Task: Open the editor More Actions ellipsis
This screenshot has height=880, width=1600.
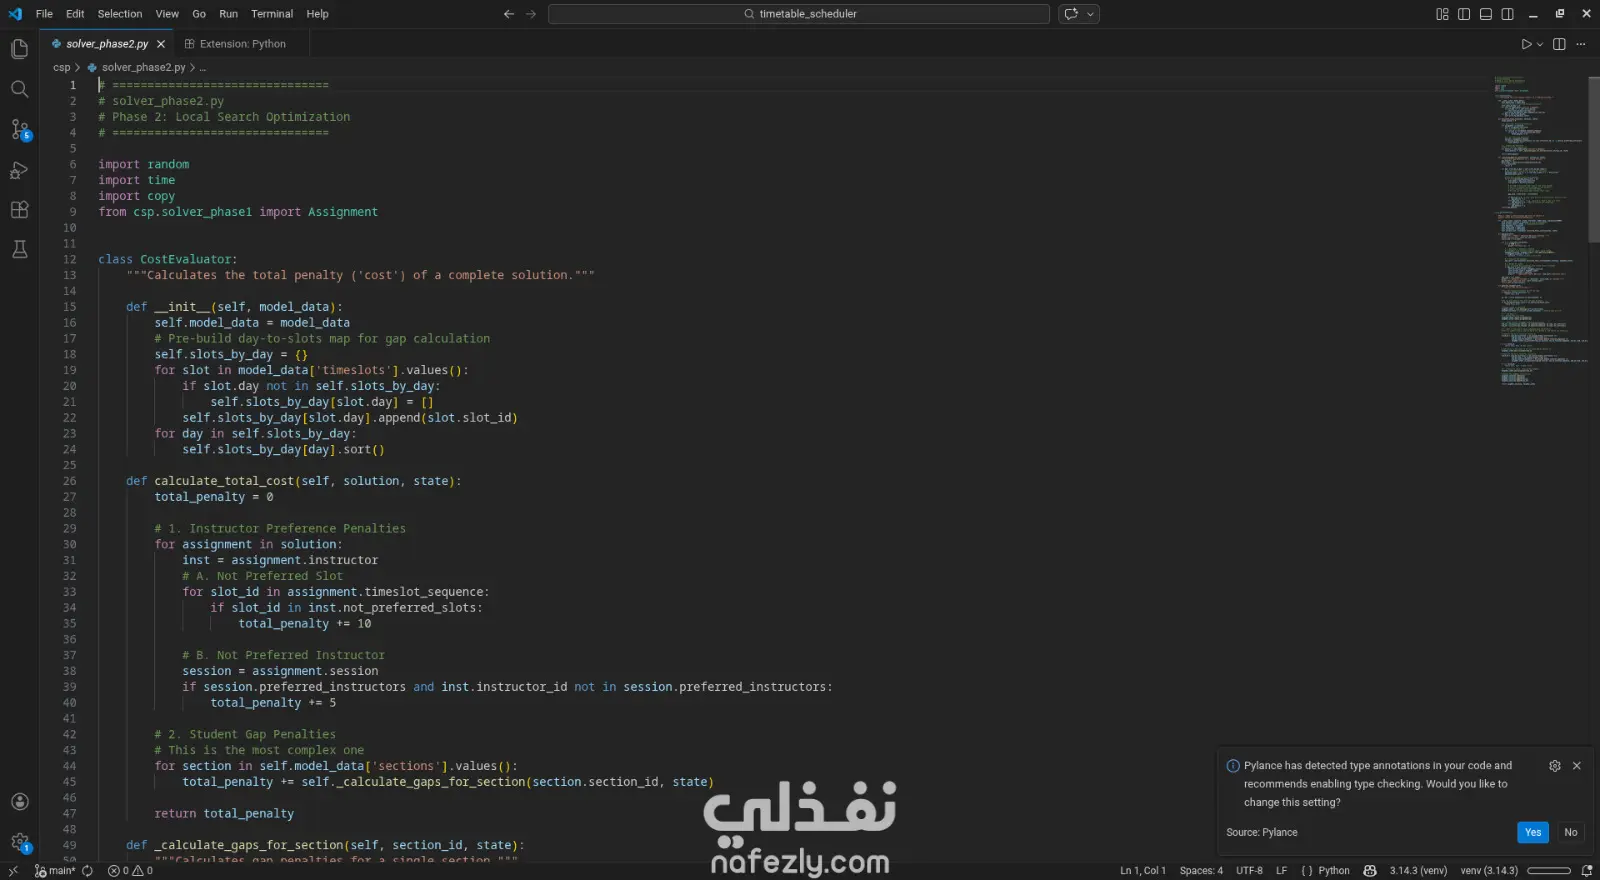Action: tap(1581, 44)
